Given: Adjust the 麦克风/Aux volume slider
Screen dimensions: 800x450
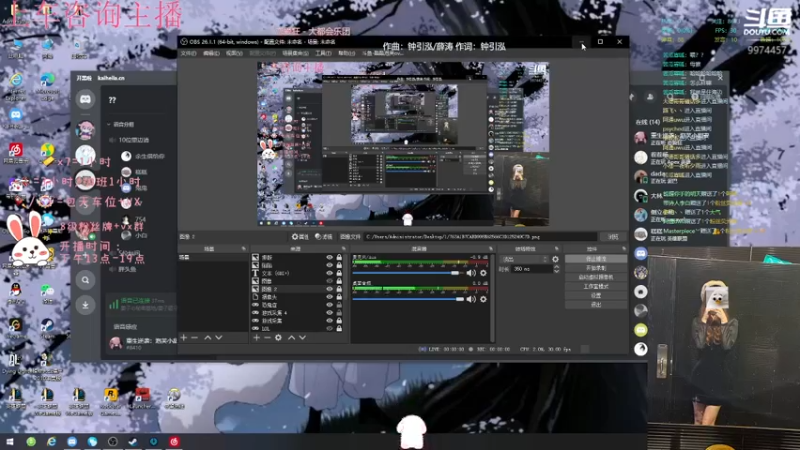Looking at the screenshot, I should click(x=407, y=273).
